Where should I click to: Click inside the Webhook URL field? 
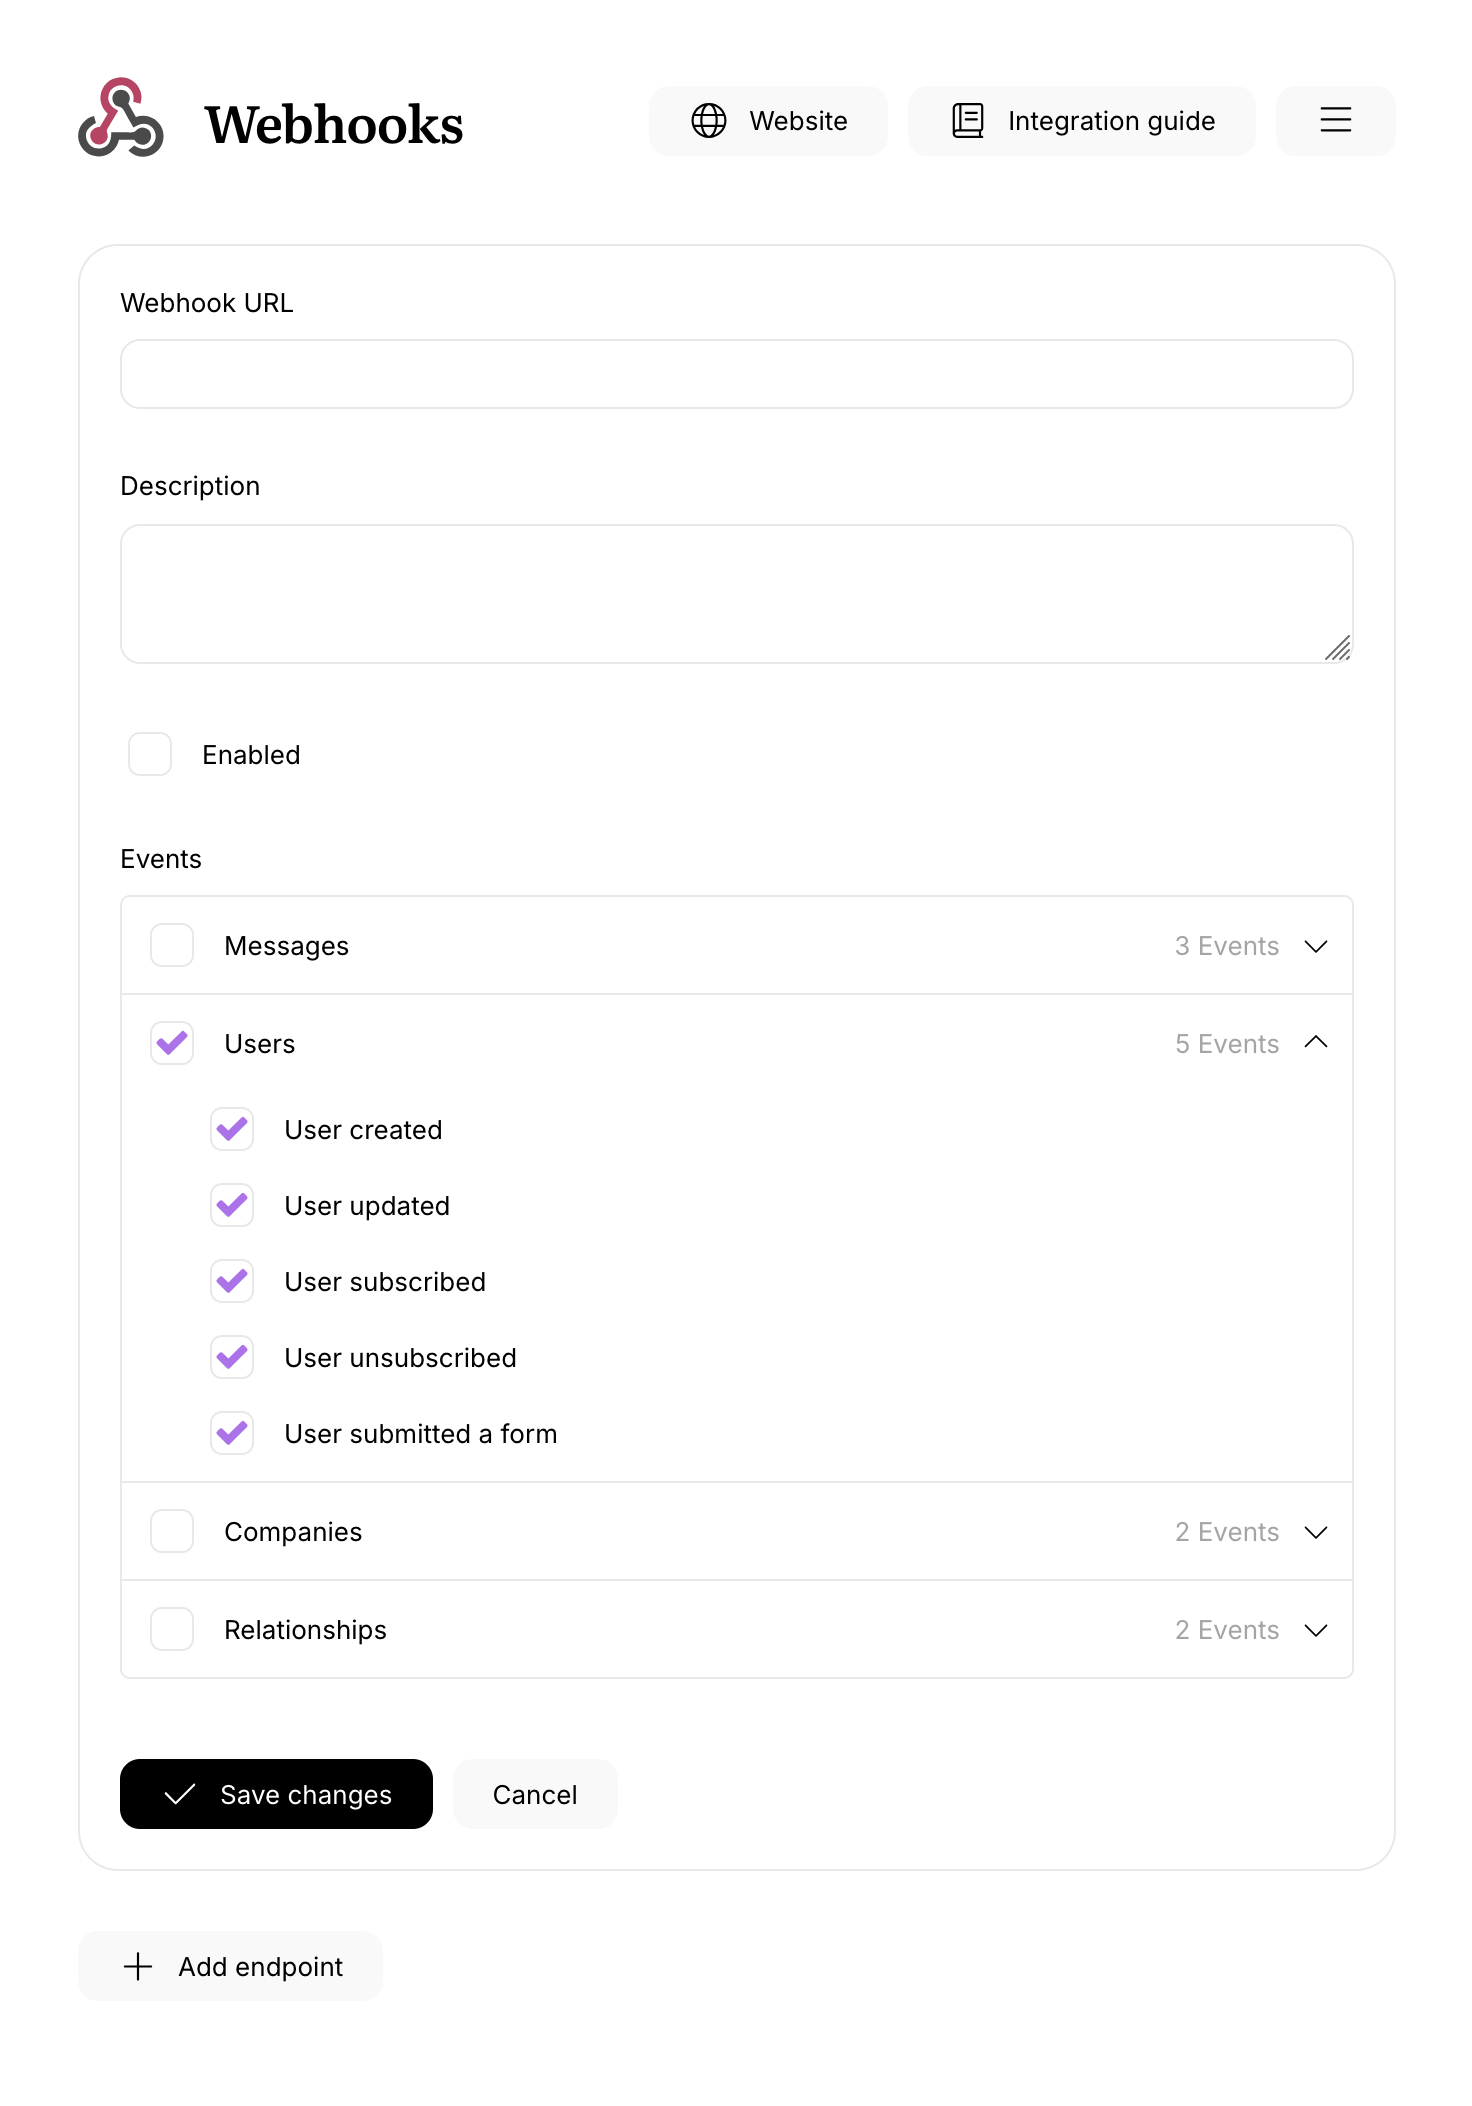736,374
